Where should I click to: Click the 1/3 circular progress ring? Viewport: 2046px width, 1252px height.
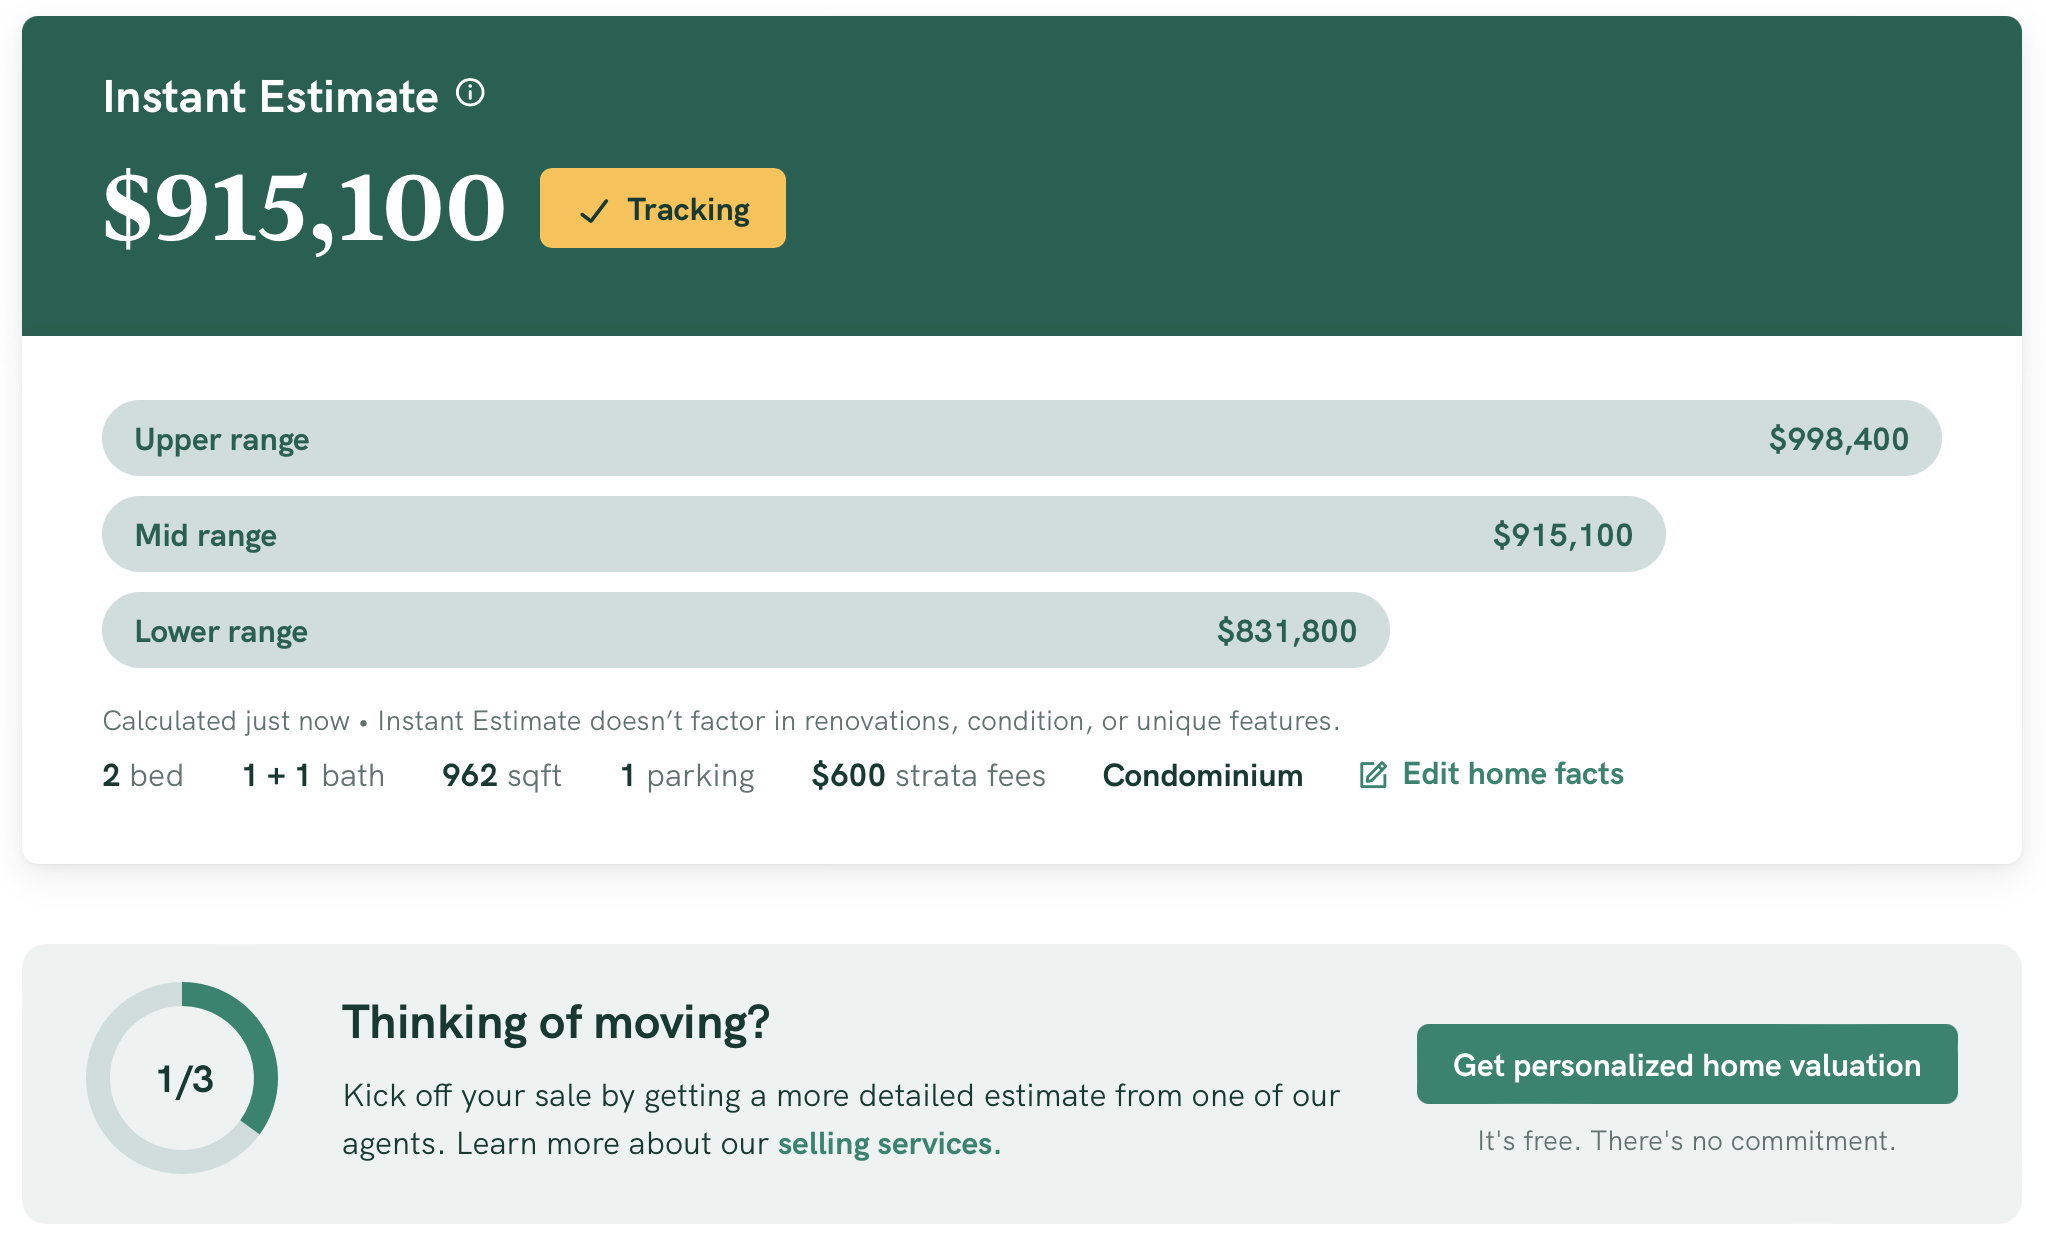click(x=183, y=1078)
